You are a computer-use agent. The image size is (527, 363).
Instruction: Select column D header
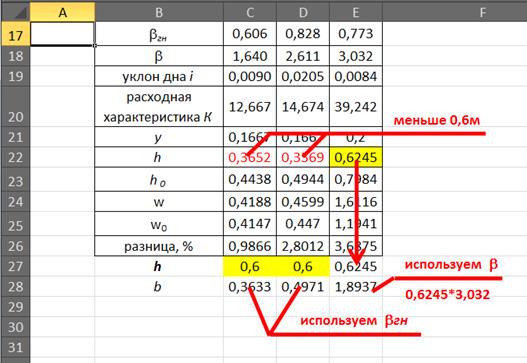click(303, 12)
